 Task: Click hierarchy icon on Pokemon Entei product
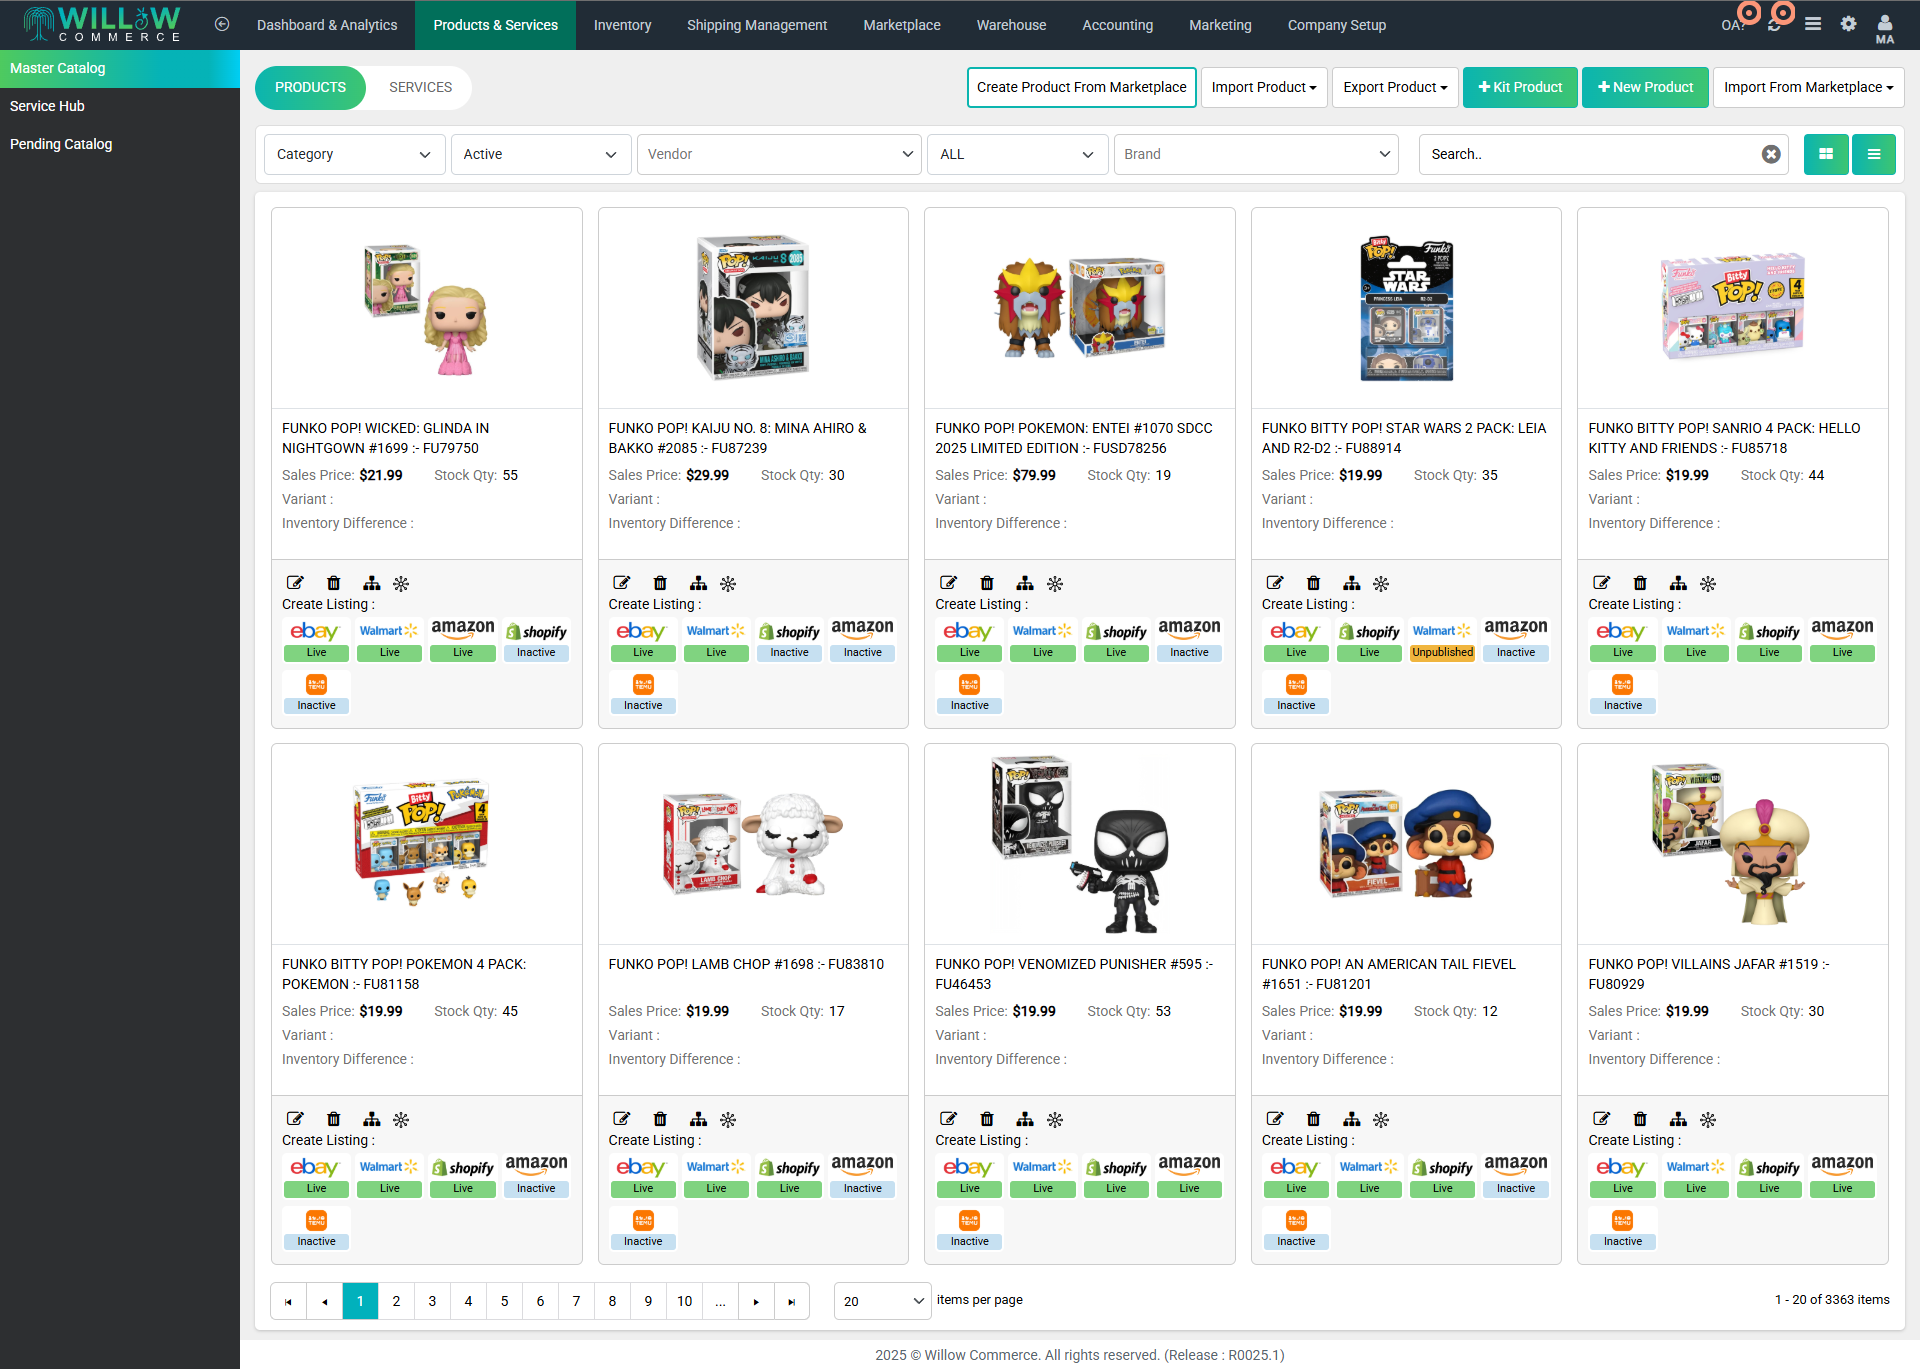pyautogui.click(x=1025, y=583)
